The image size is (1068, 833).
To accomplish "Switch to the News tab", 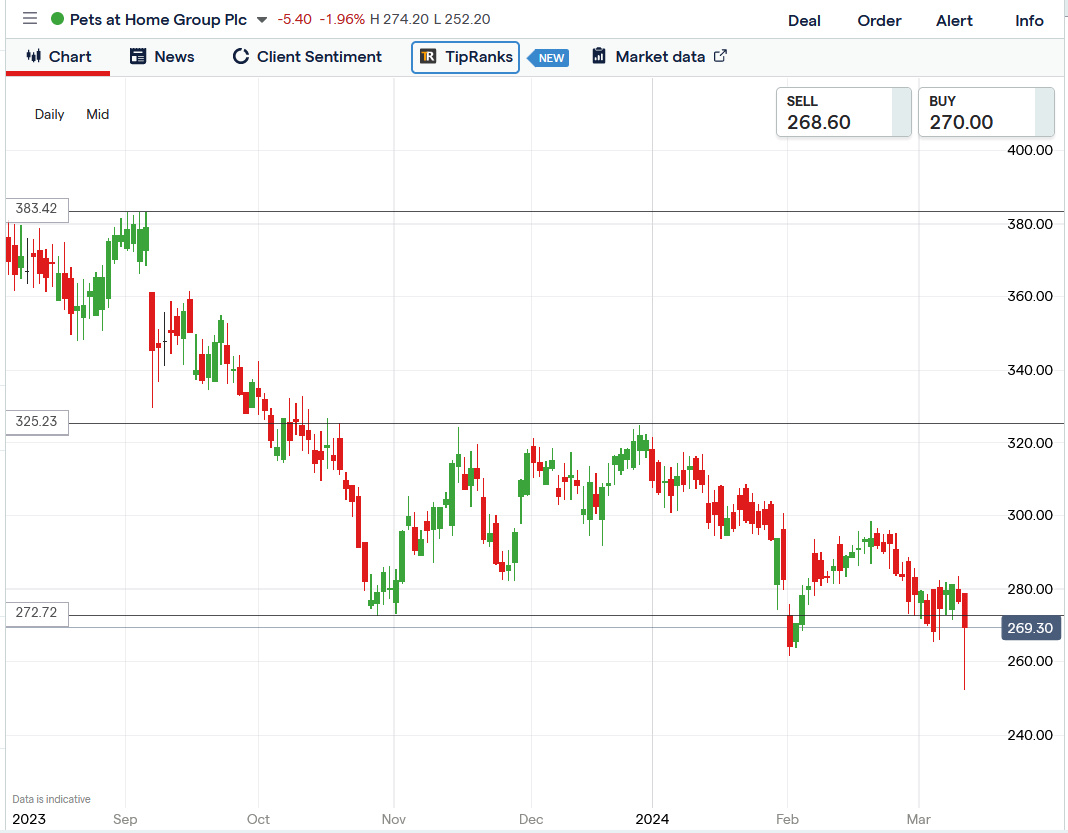I will click(162, 57).
